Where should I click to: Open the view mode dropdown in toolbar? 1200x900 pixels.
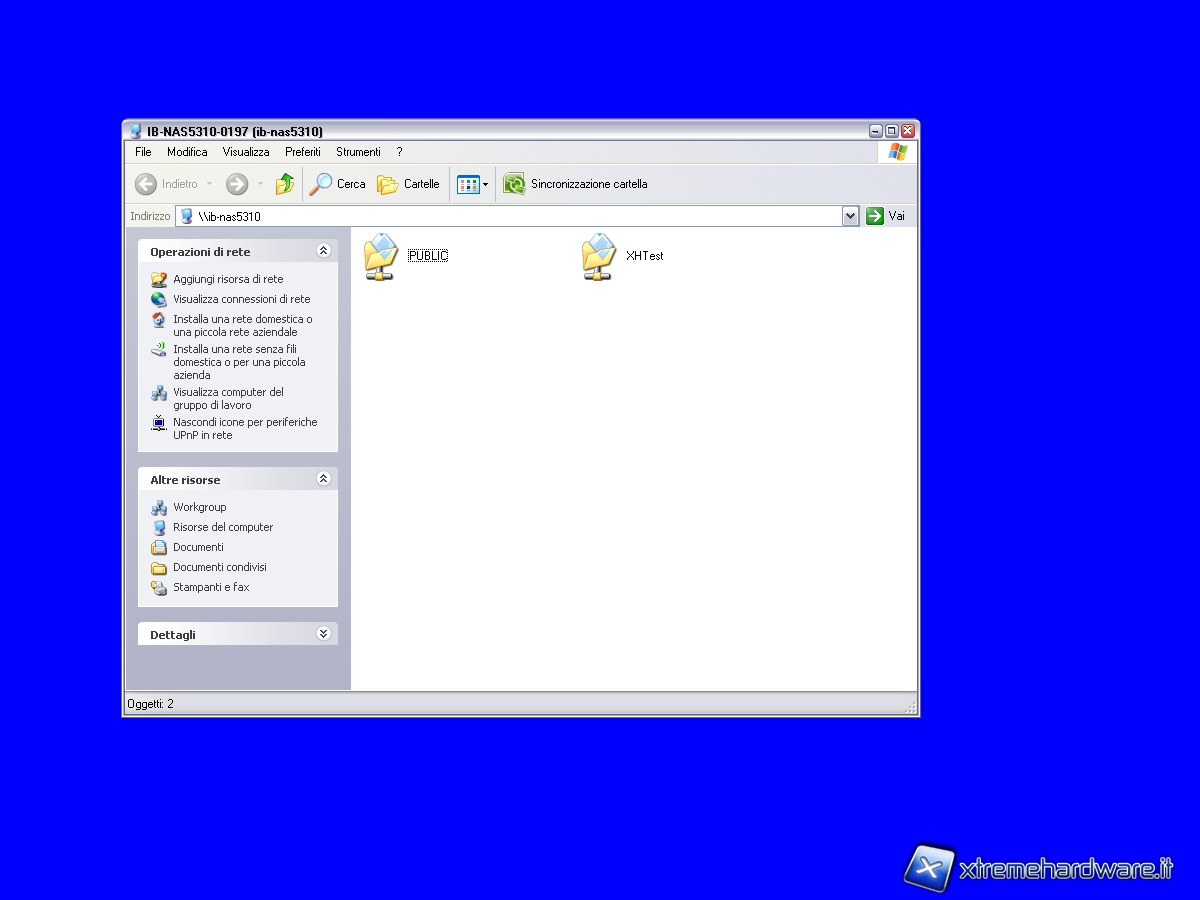(473, 184)
